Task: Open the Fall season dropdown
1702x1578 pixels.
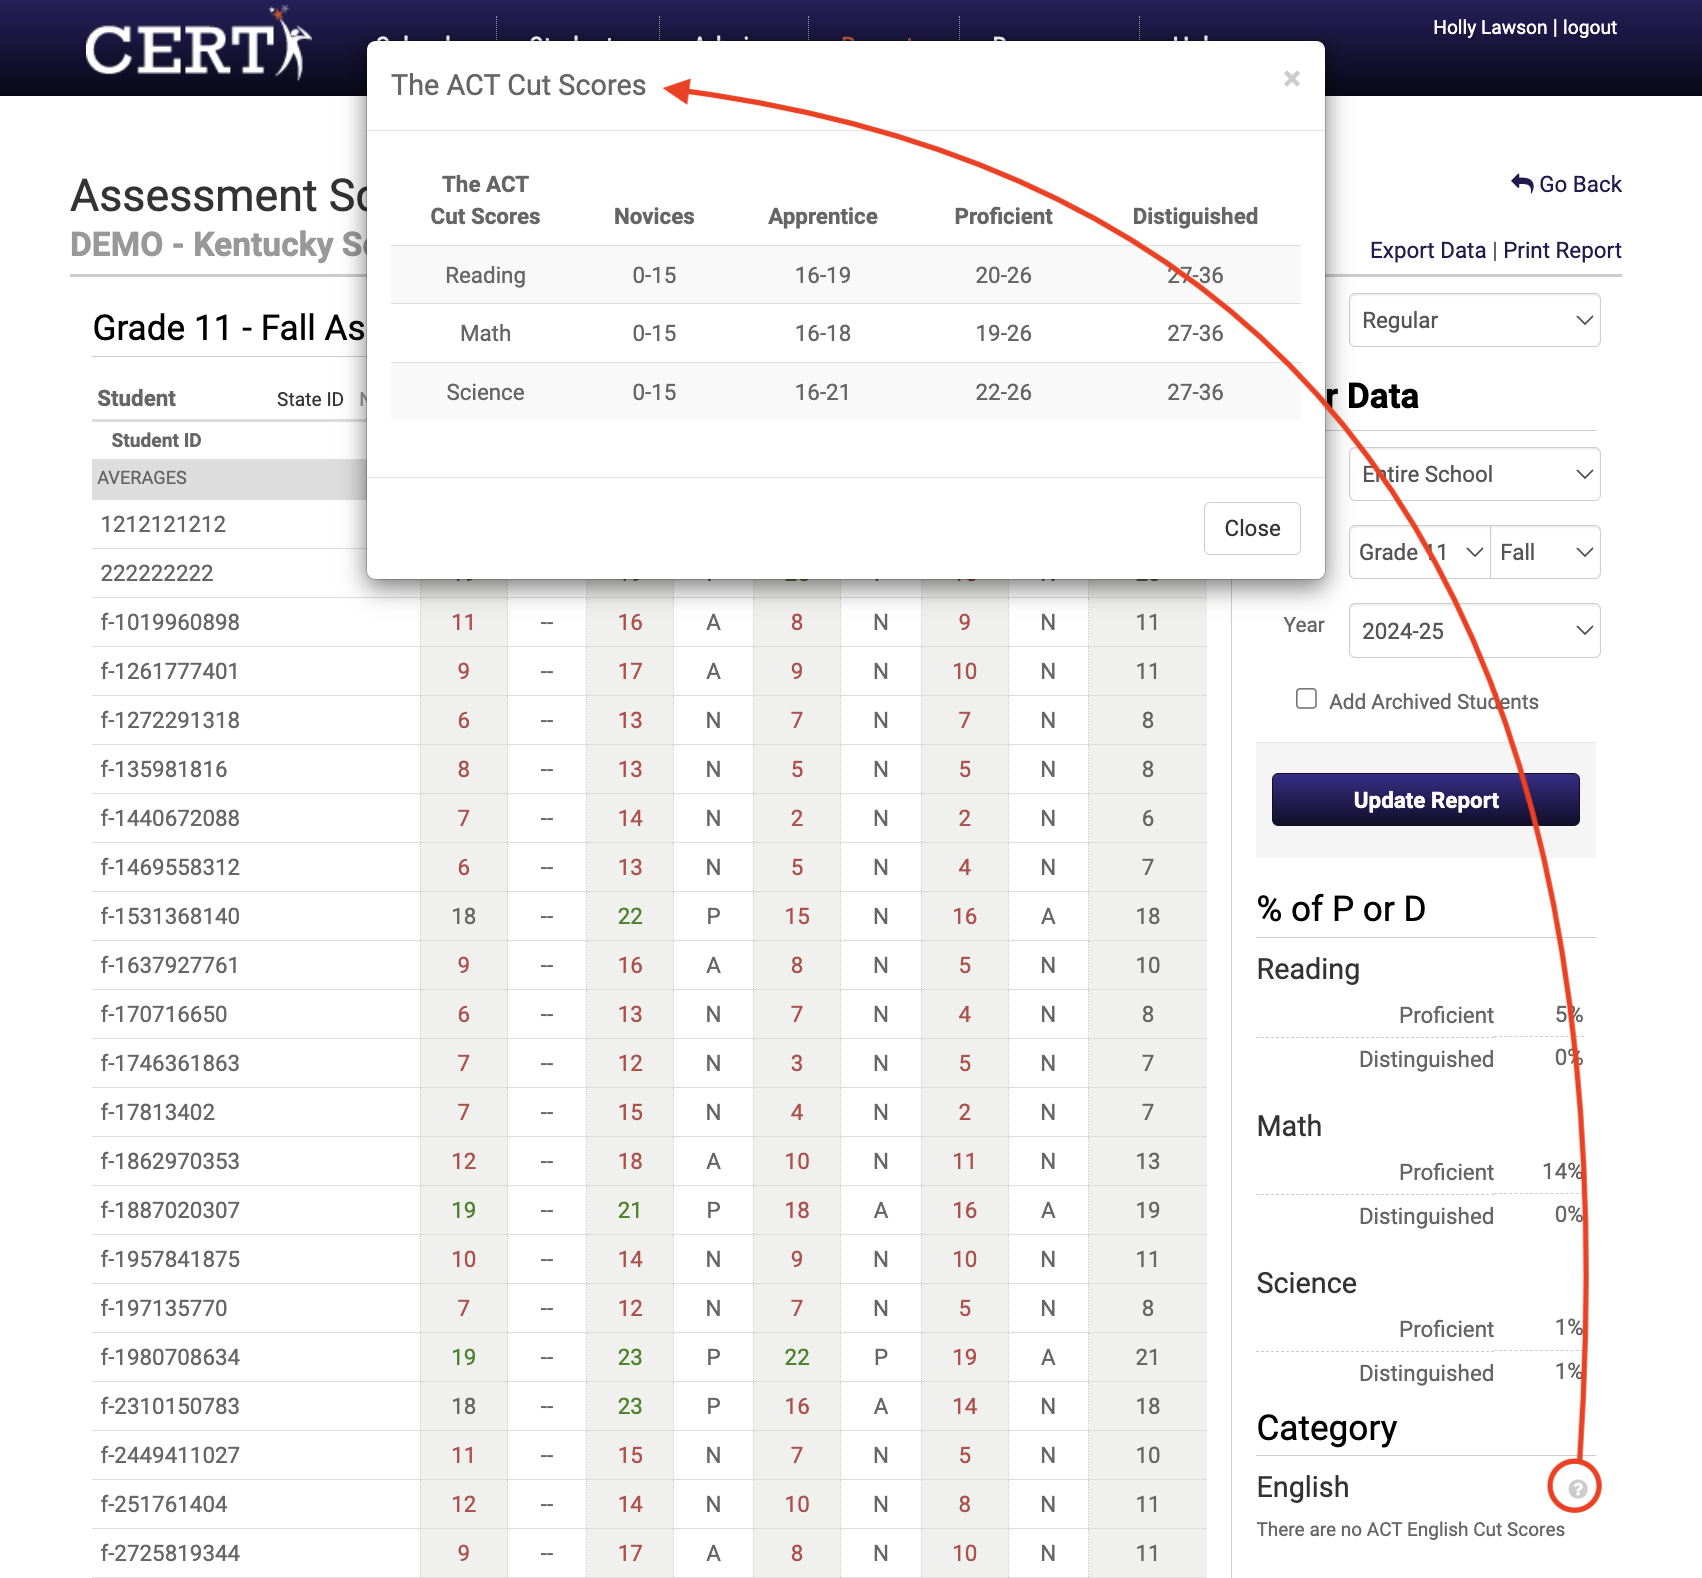Action: (1544, 552)
